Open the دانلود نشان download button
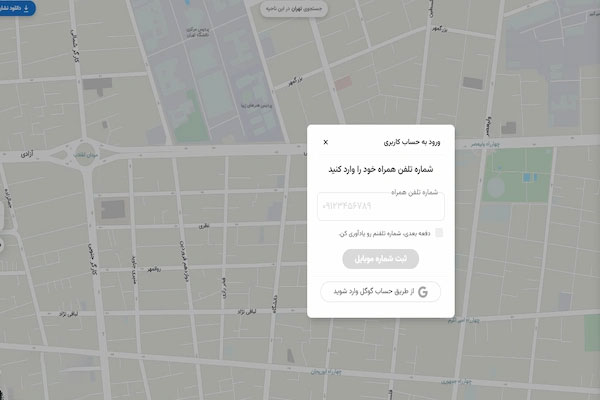The image size is (600, 400). click(16, 8)
